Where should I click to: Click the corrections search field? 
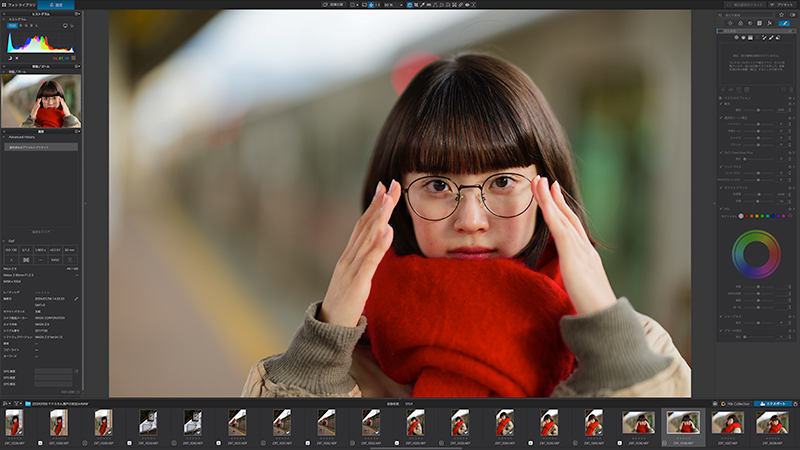746,15
